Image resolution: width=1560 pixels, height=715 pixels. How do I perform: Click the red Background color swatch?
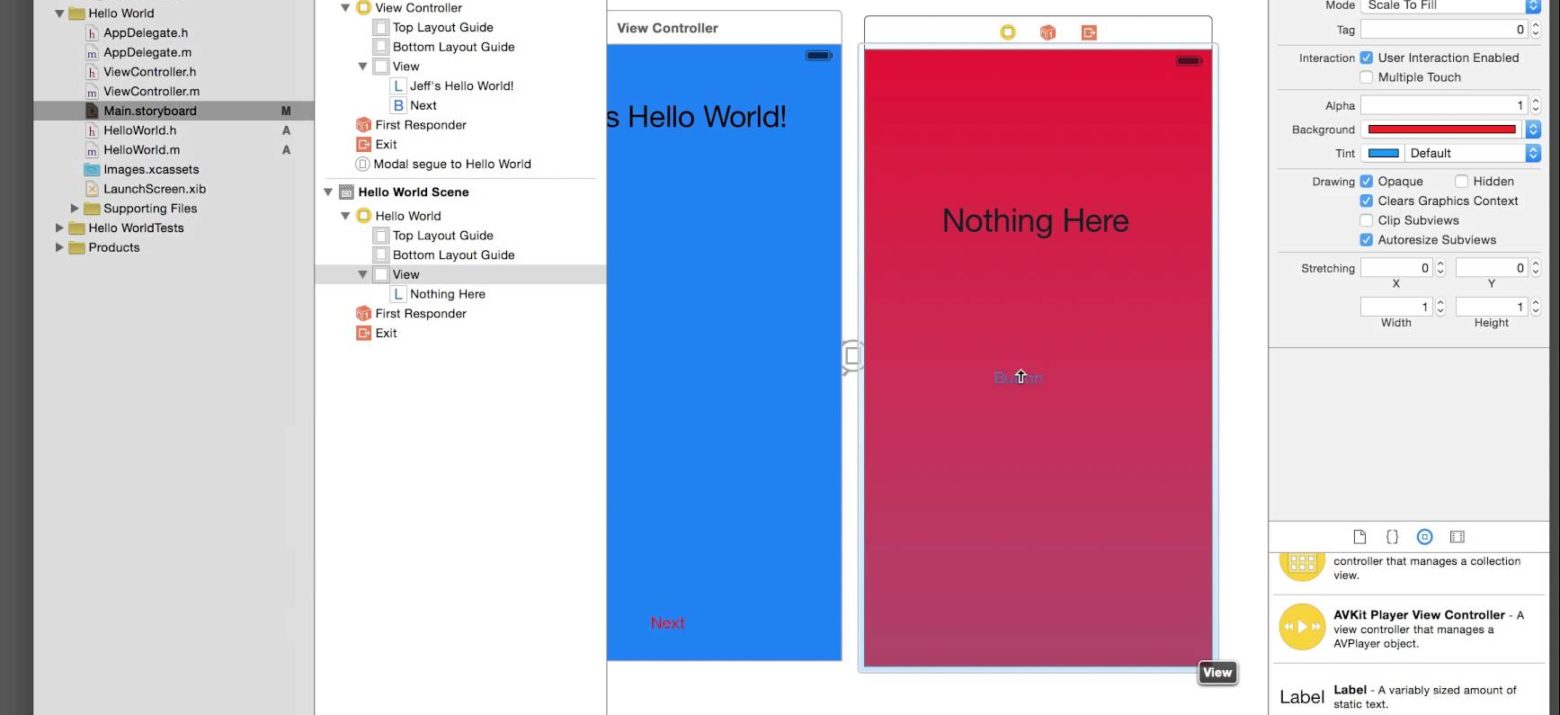pos(1441,130)
